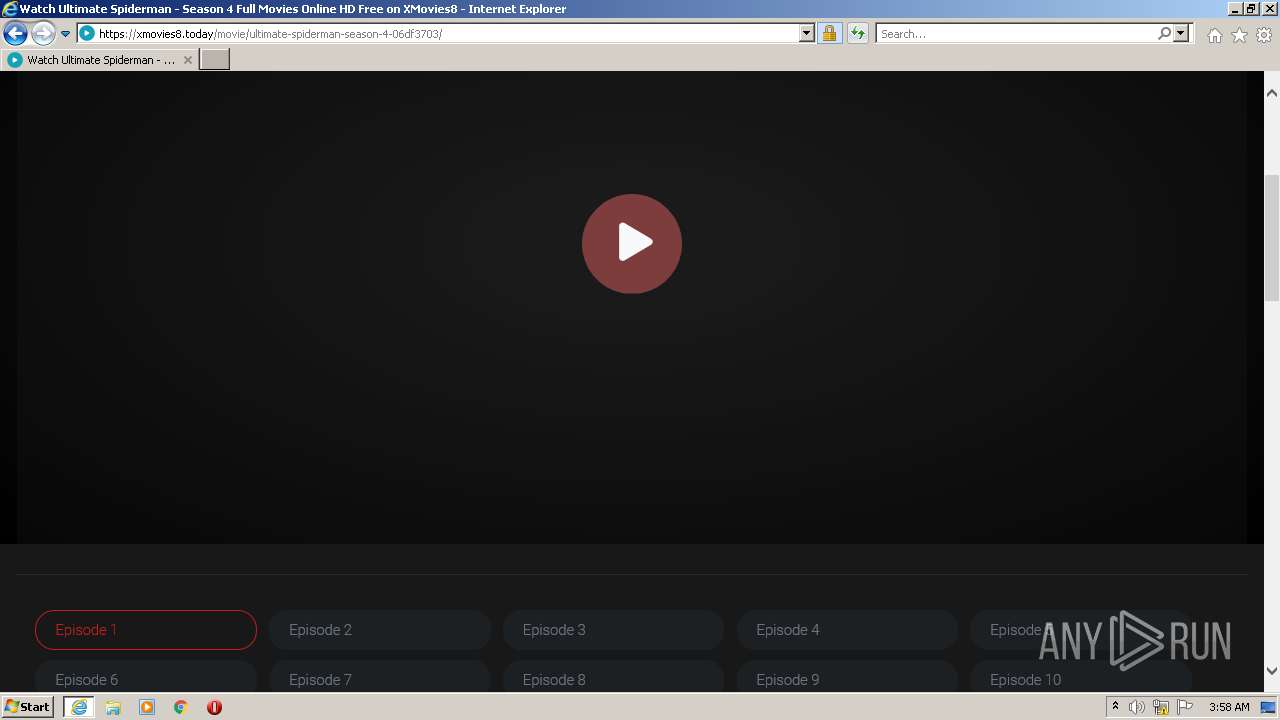Refresh the page with the refresh icon
Viewport: 1280px width, 720px height.
pyautogui.click(x=858, y=34)
